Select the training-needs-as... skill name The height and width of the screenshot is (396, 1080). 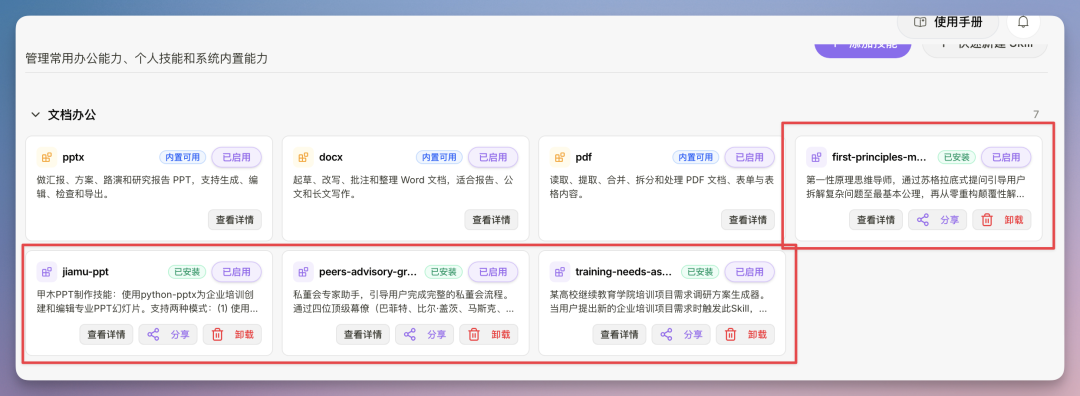pyautogui.click(x=623, y=272)
